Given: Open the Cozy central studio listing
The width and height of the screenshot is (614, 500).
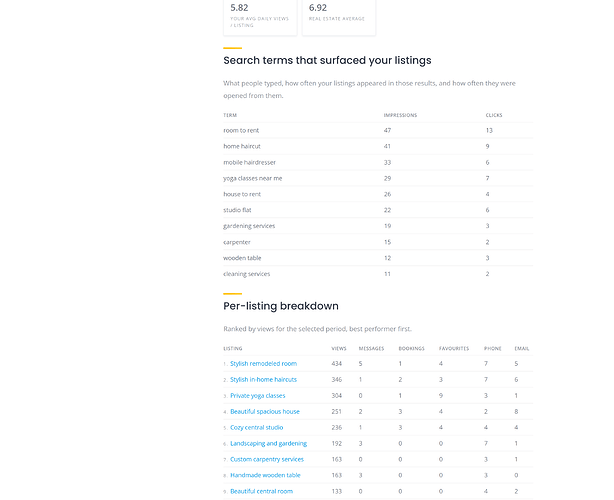Looking at the screenshot, I should [x=256, y=428].
